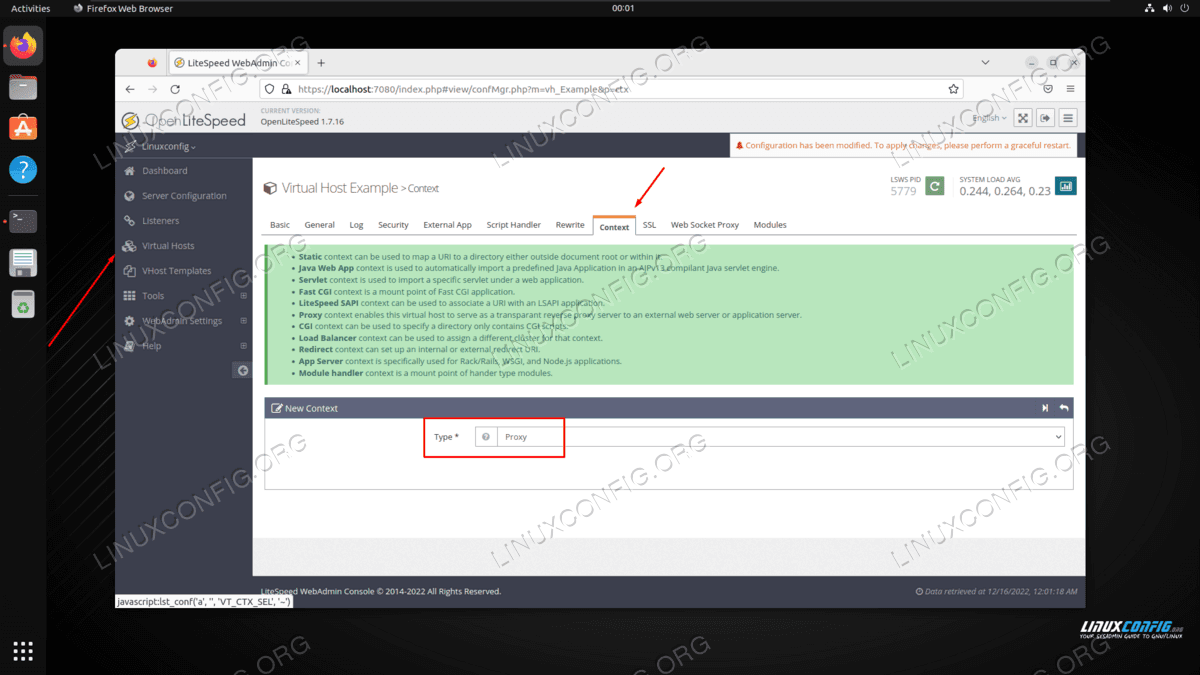Toggle full screen in WebAdmin header
This screenshot has width=1200, height=675.
1023,118
